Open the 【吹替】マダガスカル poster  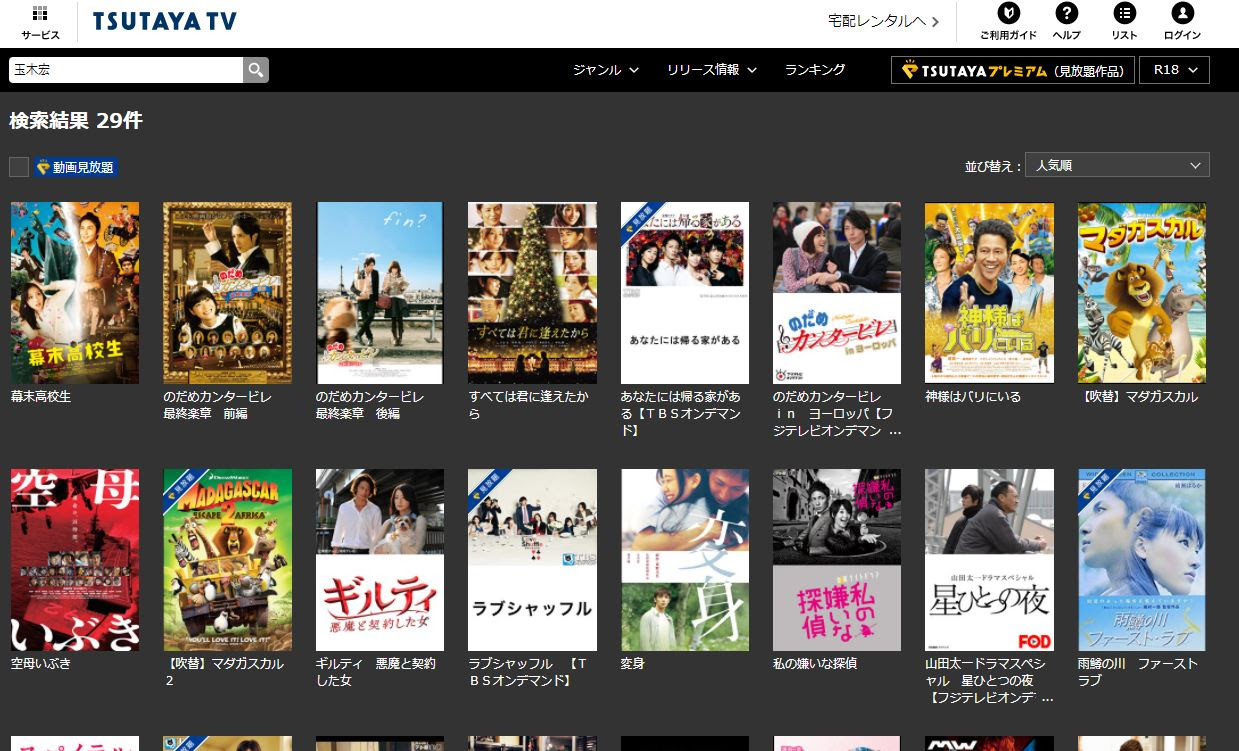tap(1142, 293)
